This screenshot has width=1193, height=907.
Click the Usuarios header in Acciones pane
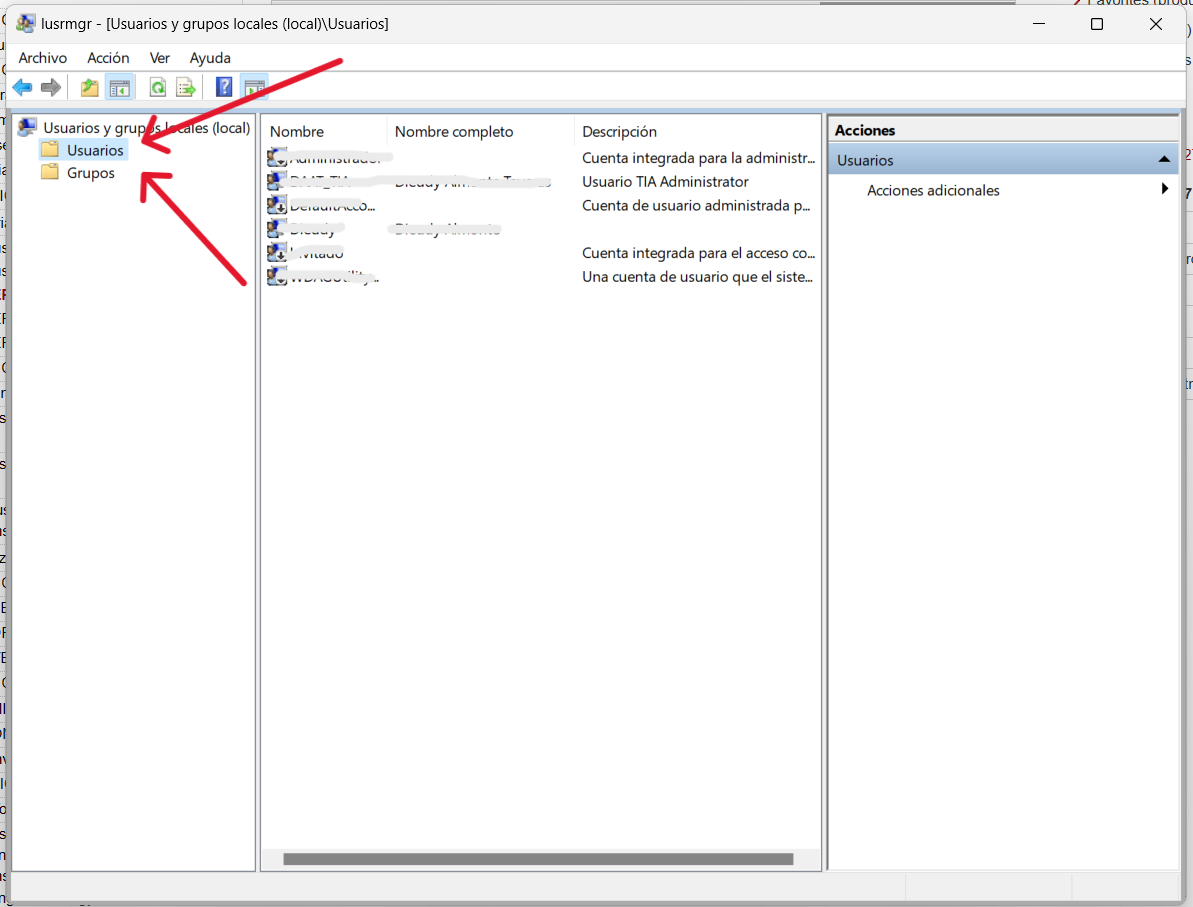[1004, 160]
